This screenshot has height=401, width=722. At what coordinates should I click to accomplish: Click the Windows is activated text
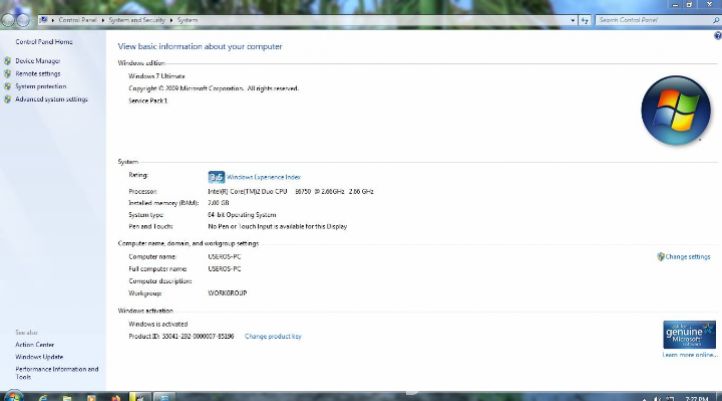pyautogui.click(x=158, y=324)
